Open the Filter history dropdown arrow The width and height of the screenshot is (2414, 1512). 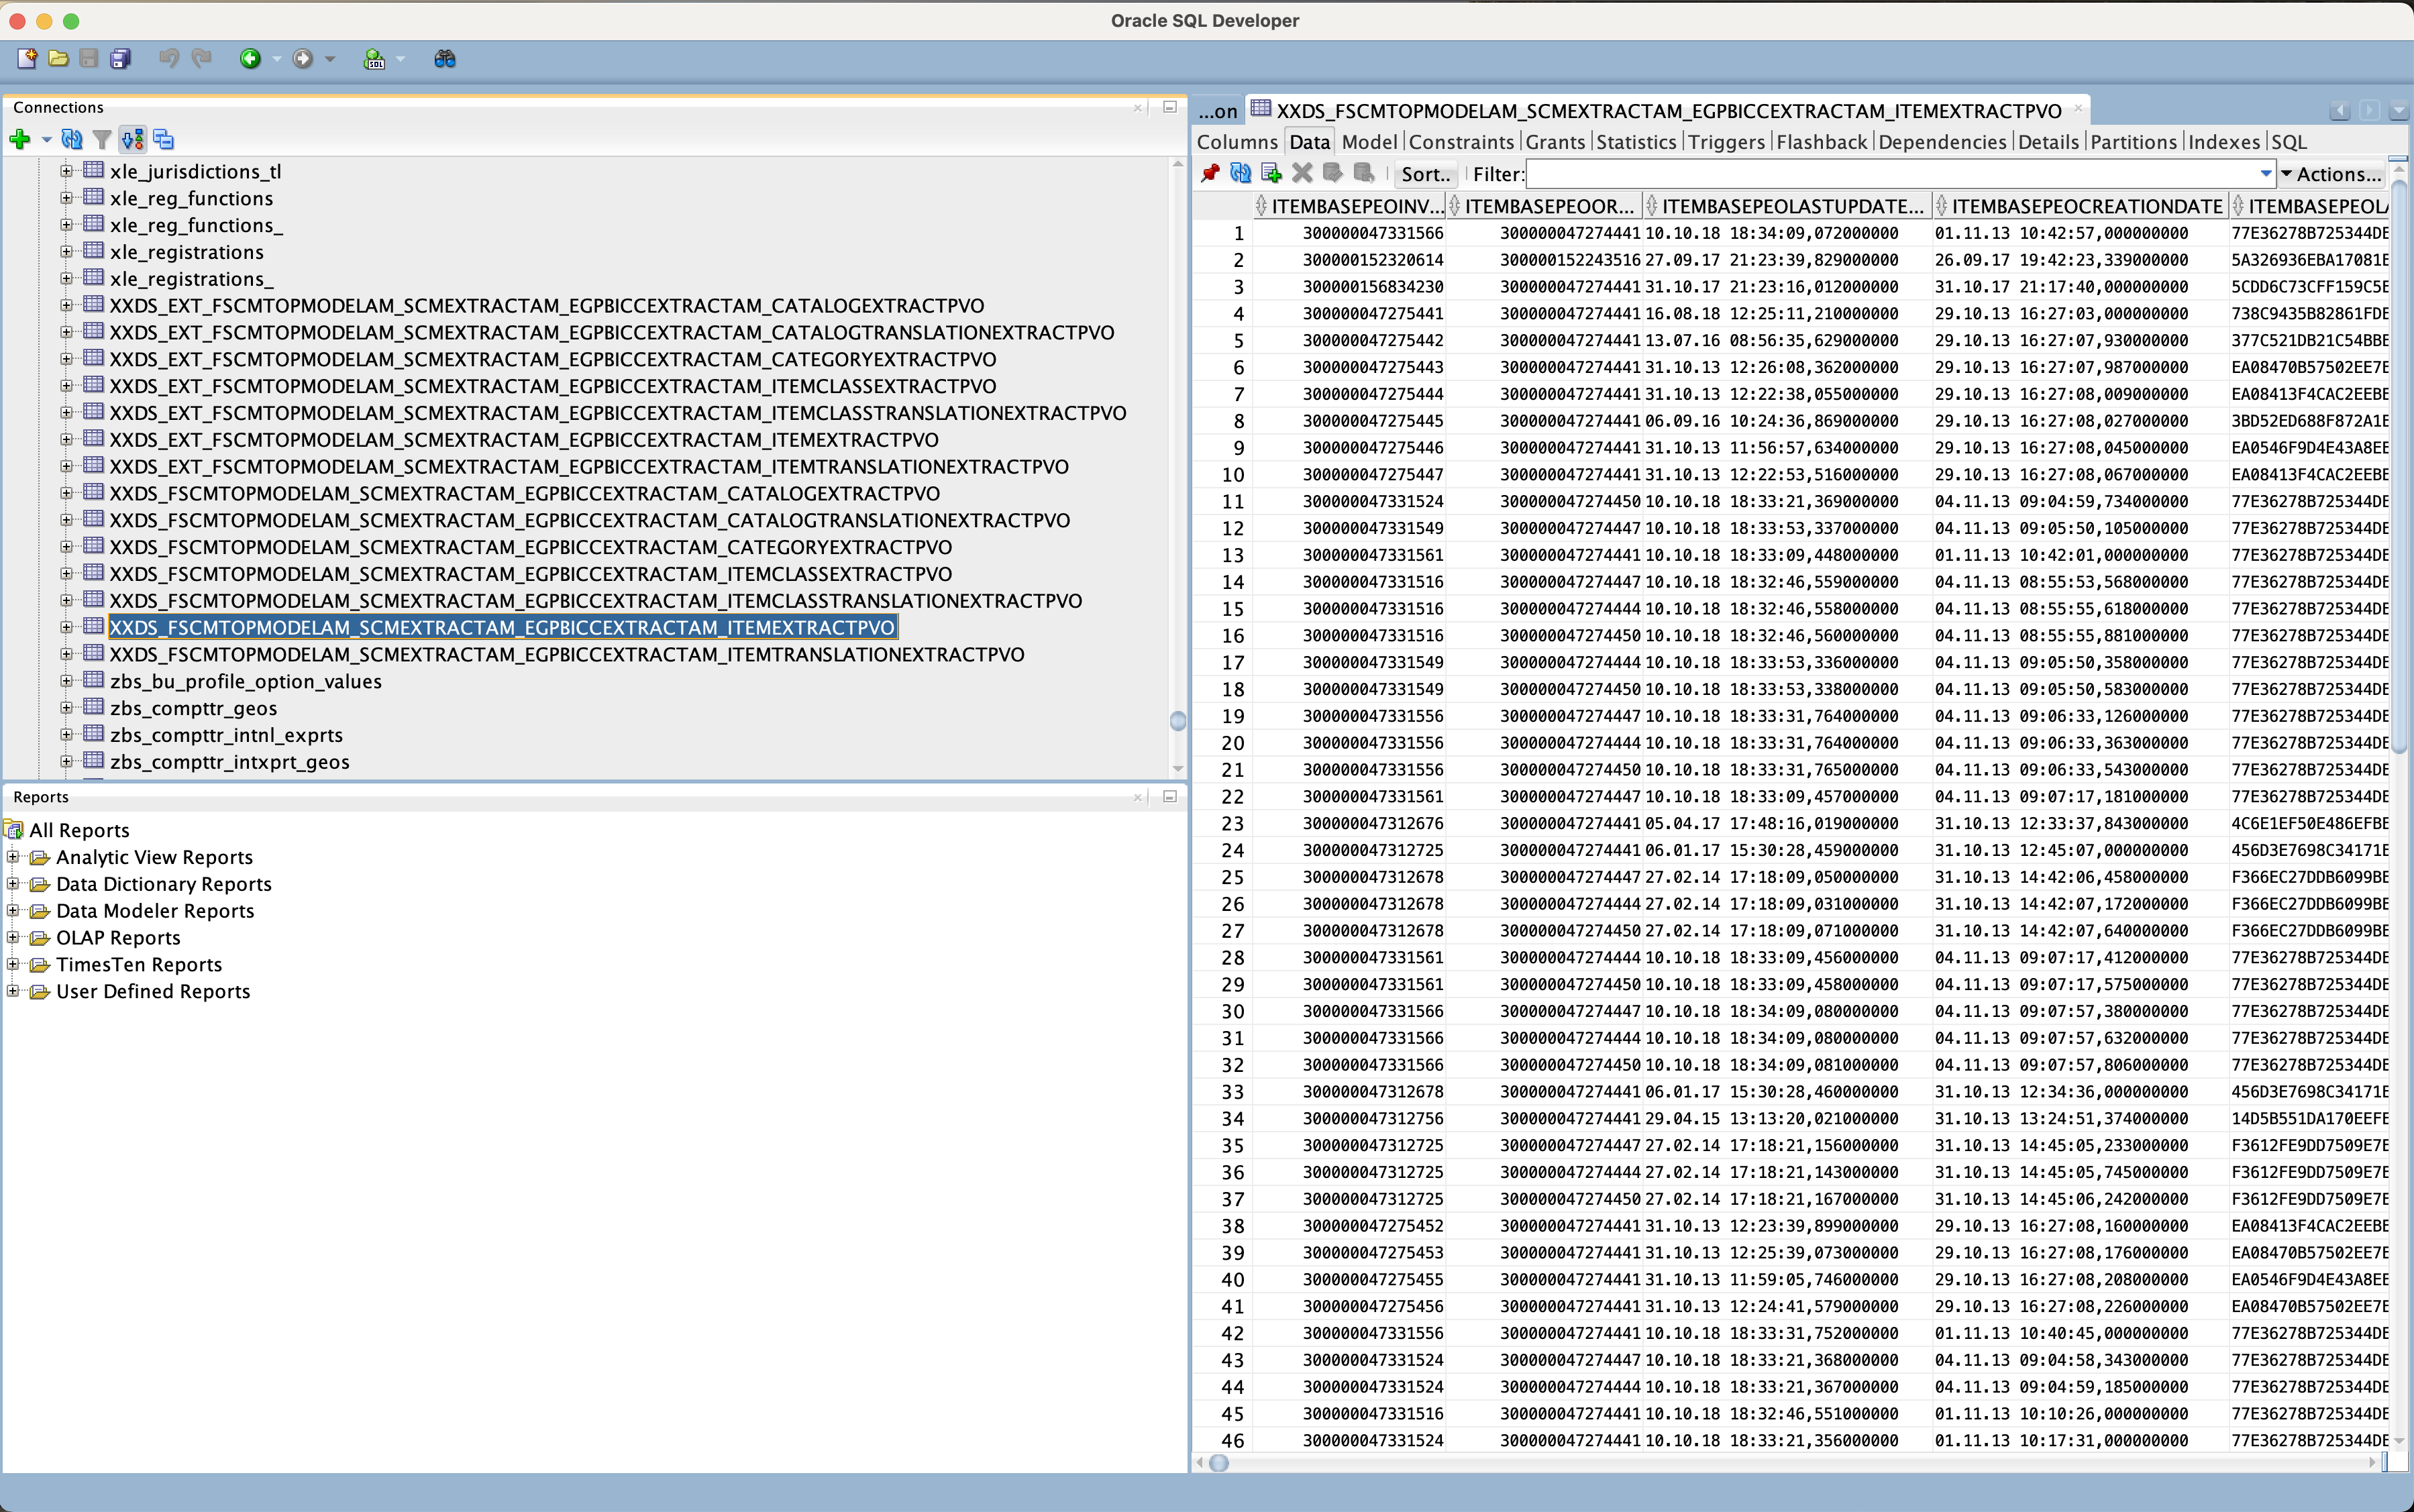(2265, 174)
